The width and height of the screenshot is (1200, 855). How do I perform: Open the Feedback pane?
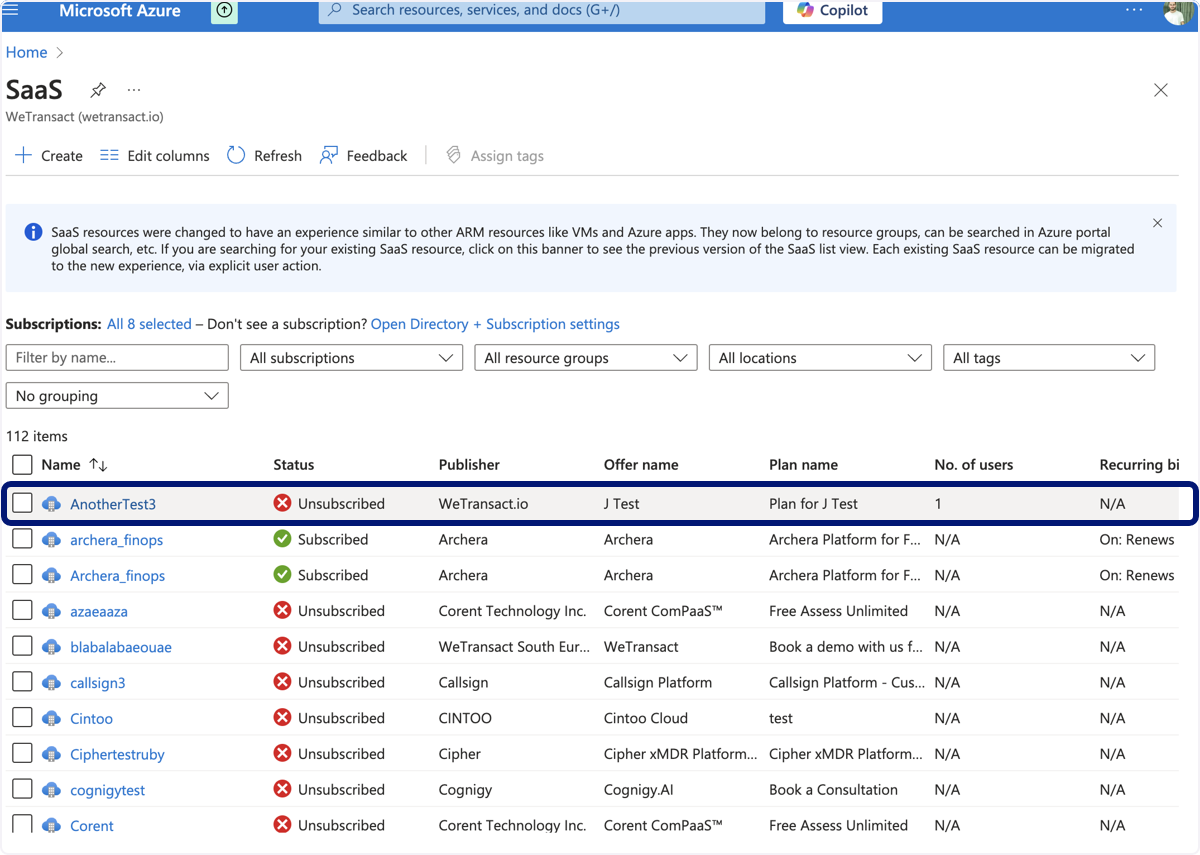click(363, 156)
